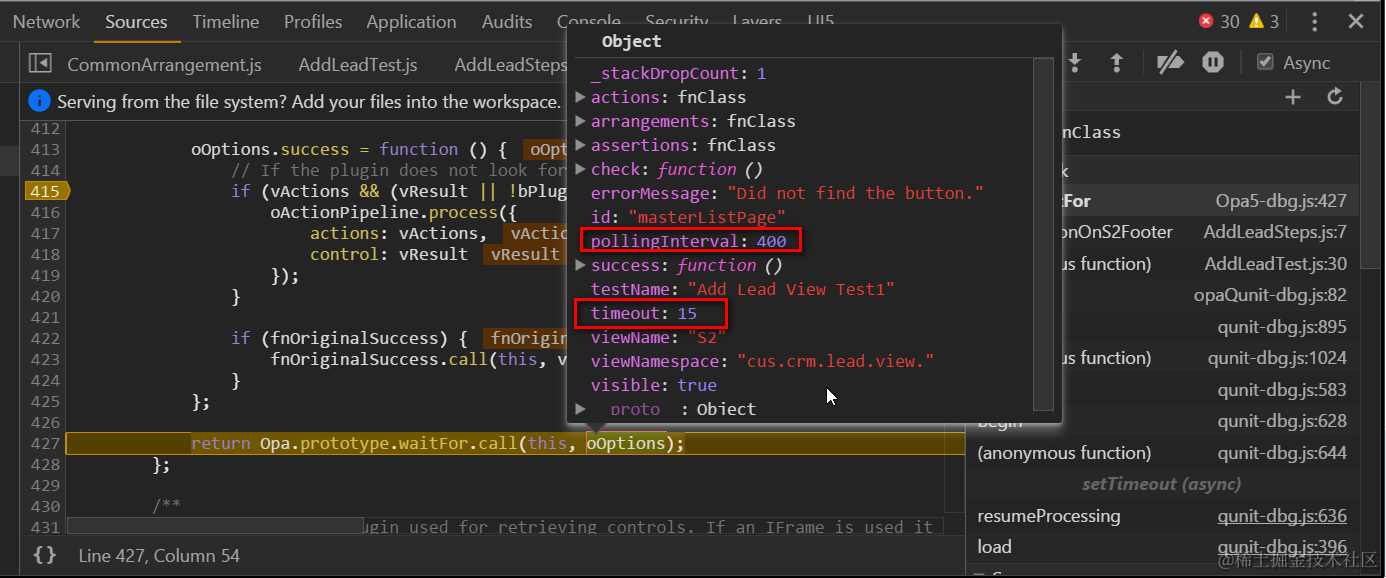Deactivate breakpoints with the slashed arrow icon
Image resolution: width=1386 pixels, height=578 pixels.
point(1170,62)
